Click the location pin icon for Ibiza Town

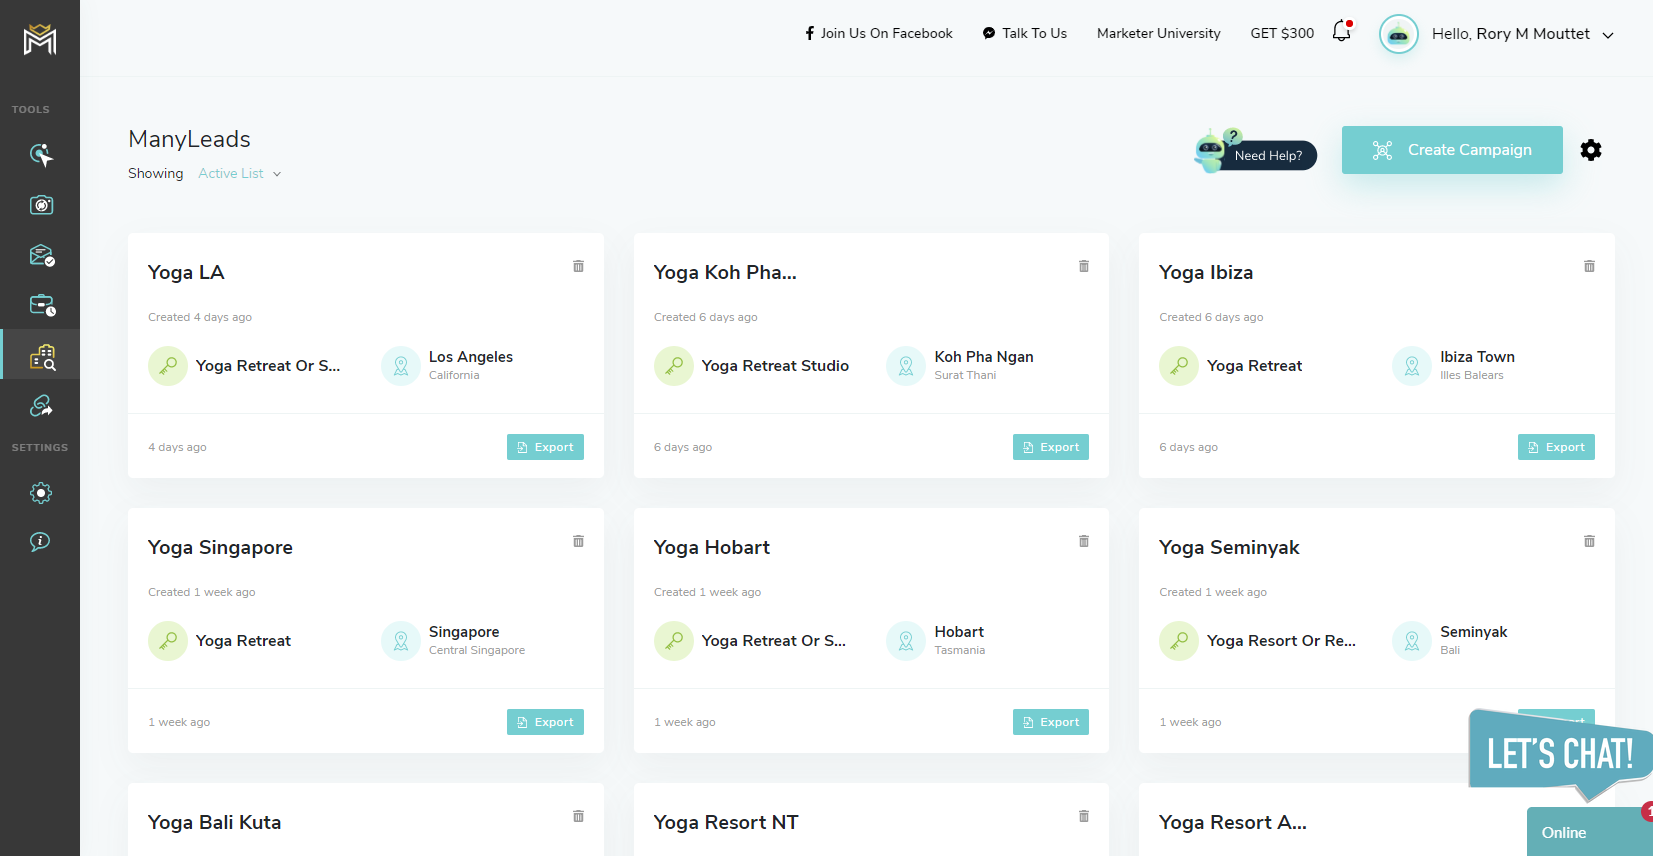pyautogui.click(x=1412, y=366)
